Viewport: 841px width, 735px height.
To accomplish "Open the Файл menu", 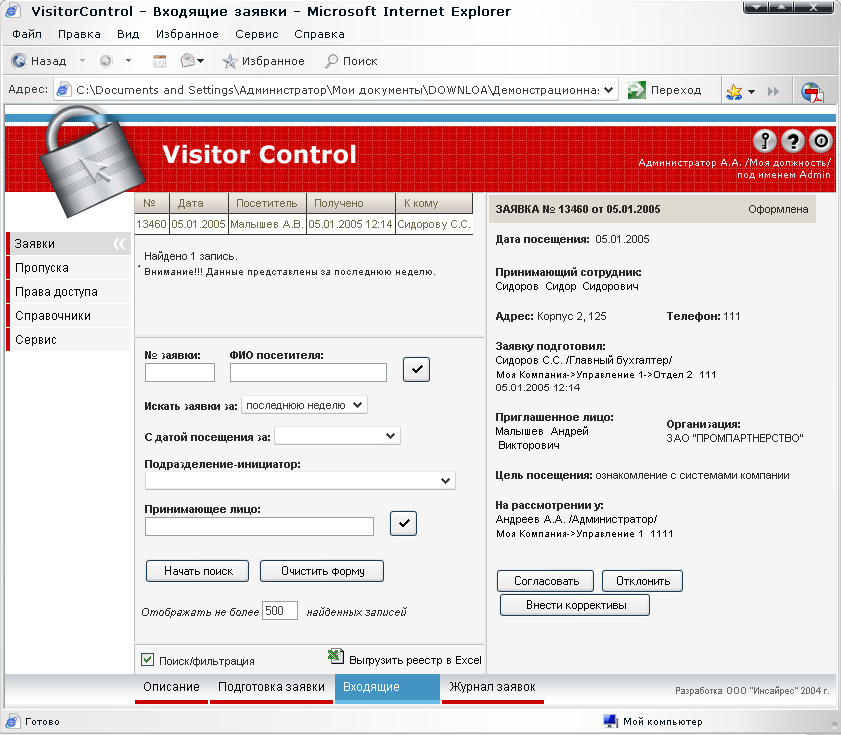I will [x=27, y=34].
